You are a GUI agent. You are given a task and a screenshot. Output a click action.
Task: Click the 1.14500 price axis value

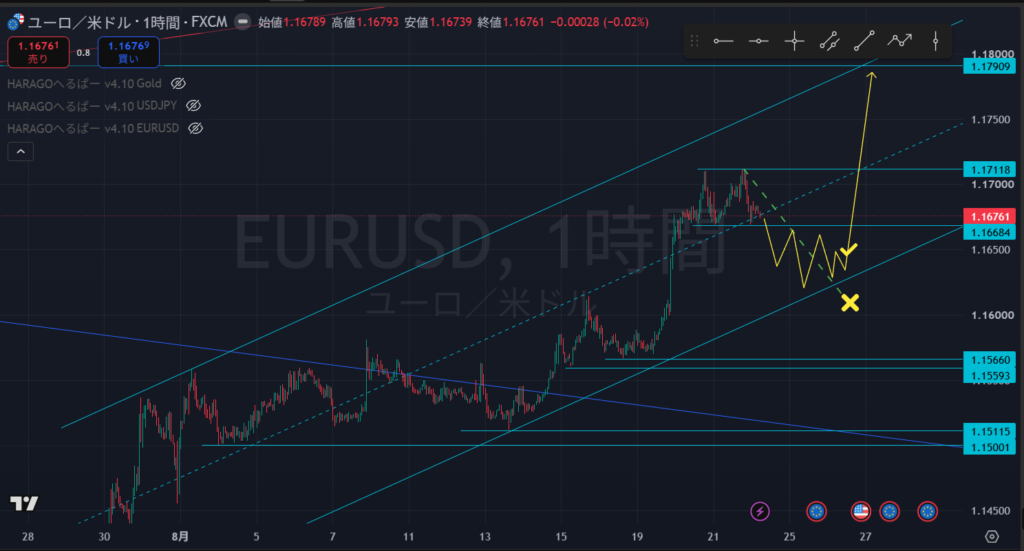pos(991,511)
